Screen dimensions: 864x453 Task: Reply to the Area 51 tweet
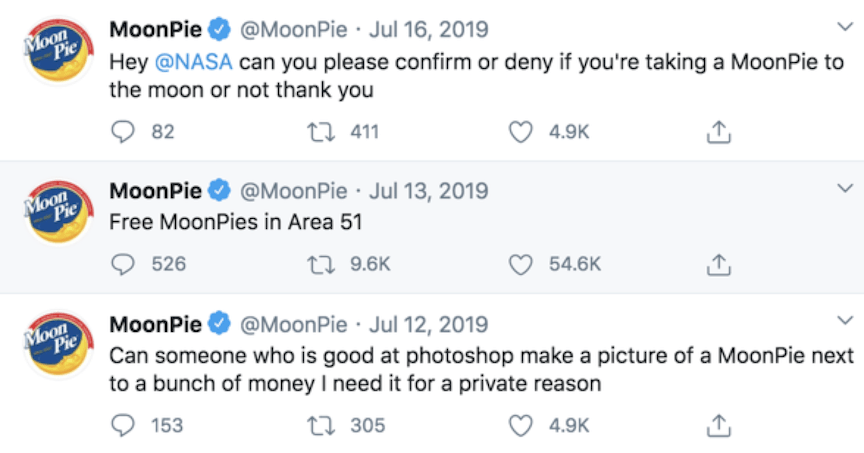pyautogui.click(x=122, y=265)
